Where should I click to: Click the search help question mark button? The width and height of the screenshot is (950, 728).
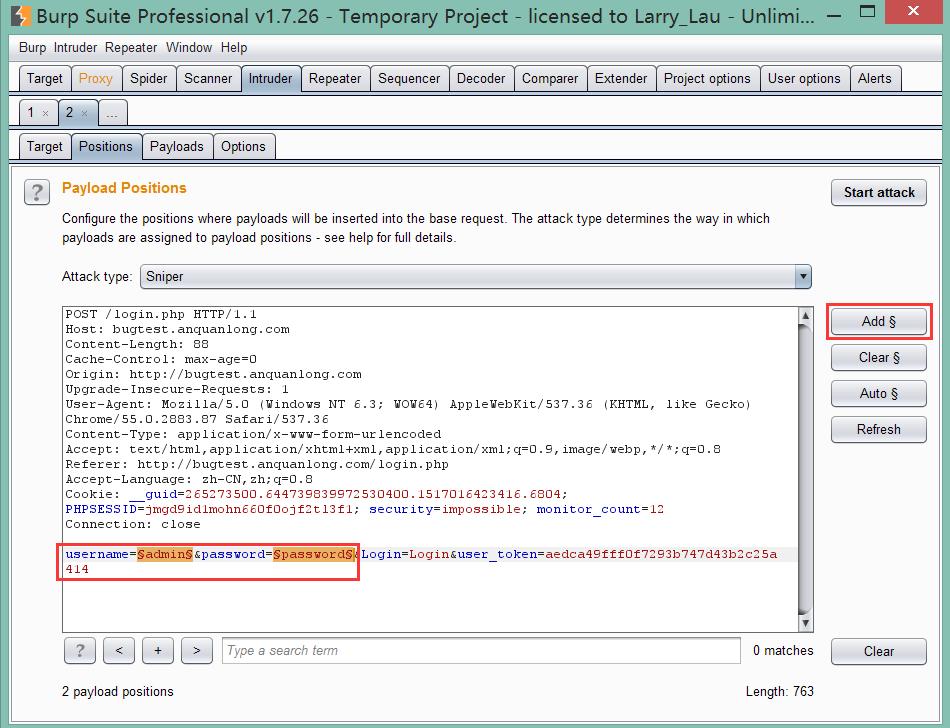(x=79, y=650)
